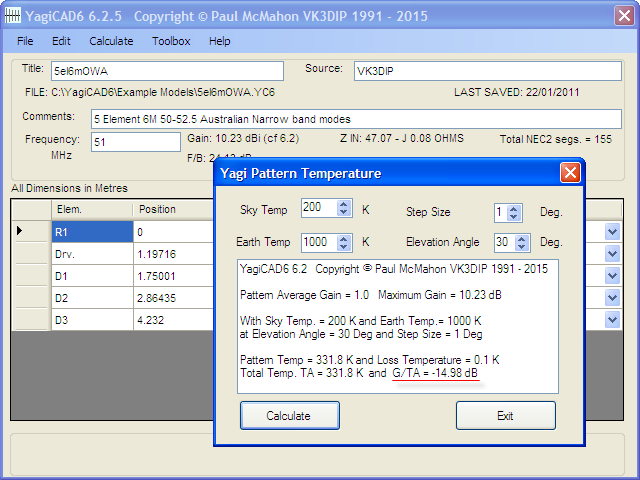
Task: Click the row header beside D3
Action: [32, 320]
